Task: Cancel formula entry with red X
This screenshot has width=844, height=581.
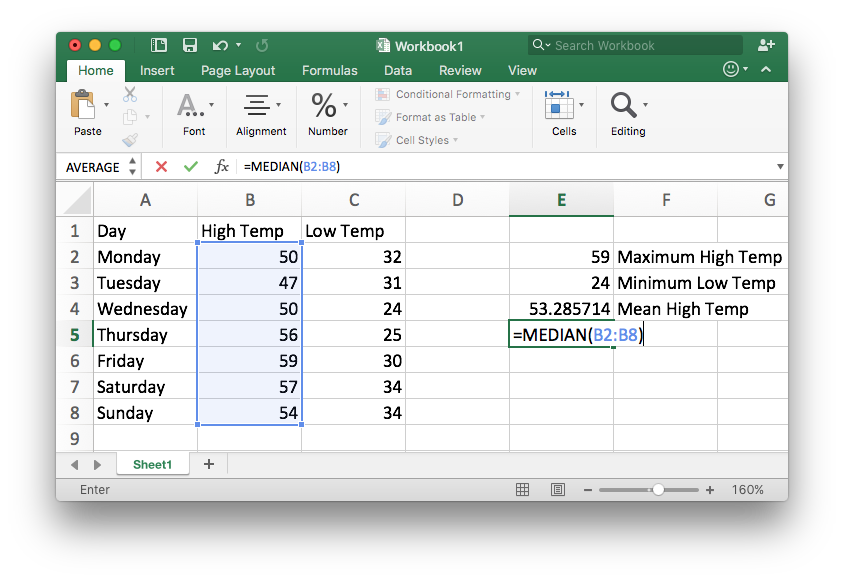Action: (161, 167)
